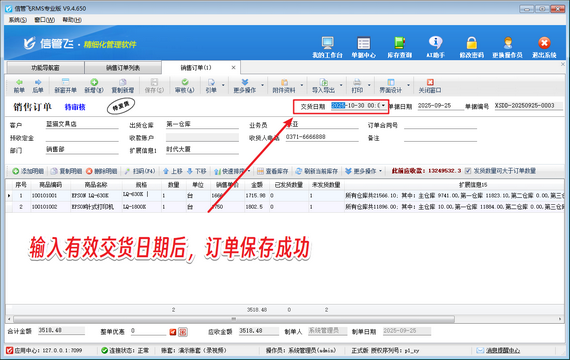The image size is (570, 360).
Task: Open 我的工作台 from the top toolbar
Action: pyautogui.click(x=327, y=47)
